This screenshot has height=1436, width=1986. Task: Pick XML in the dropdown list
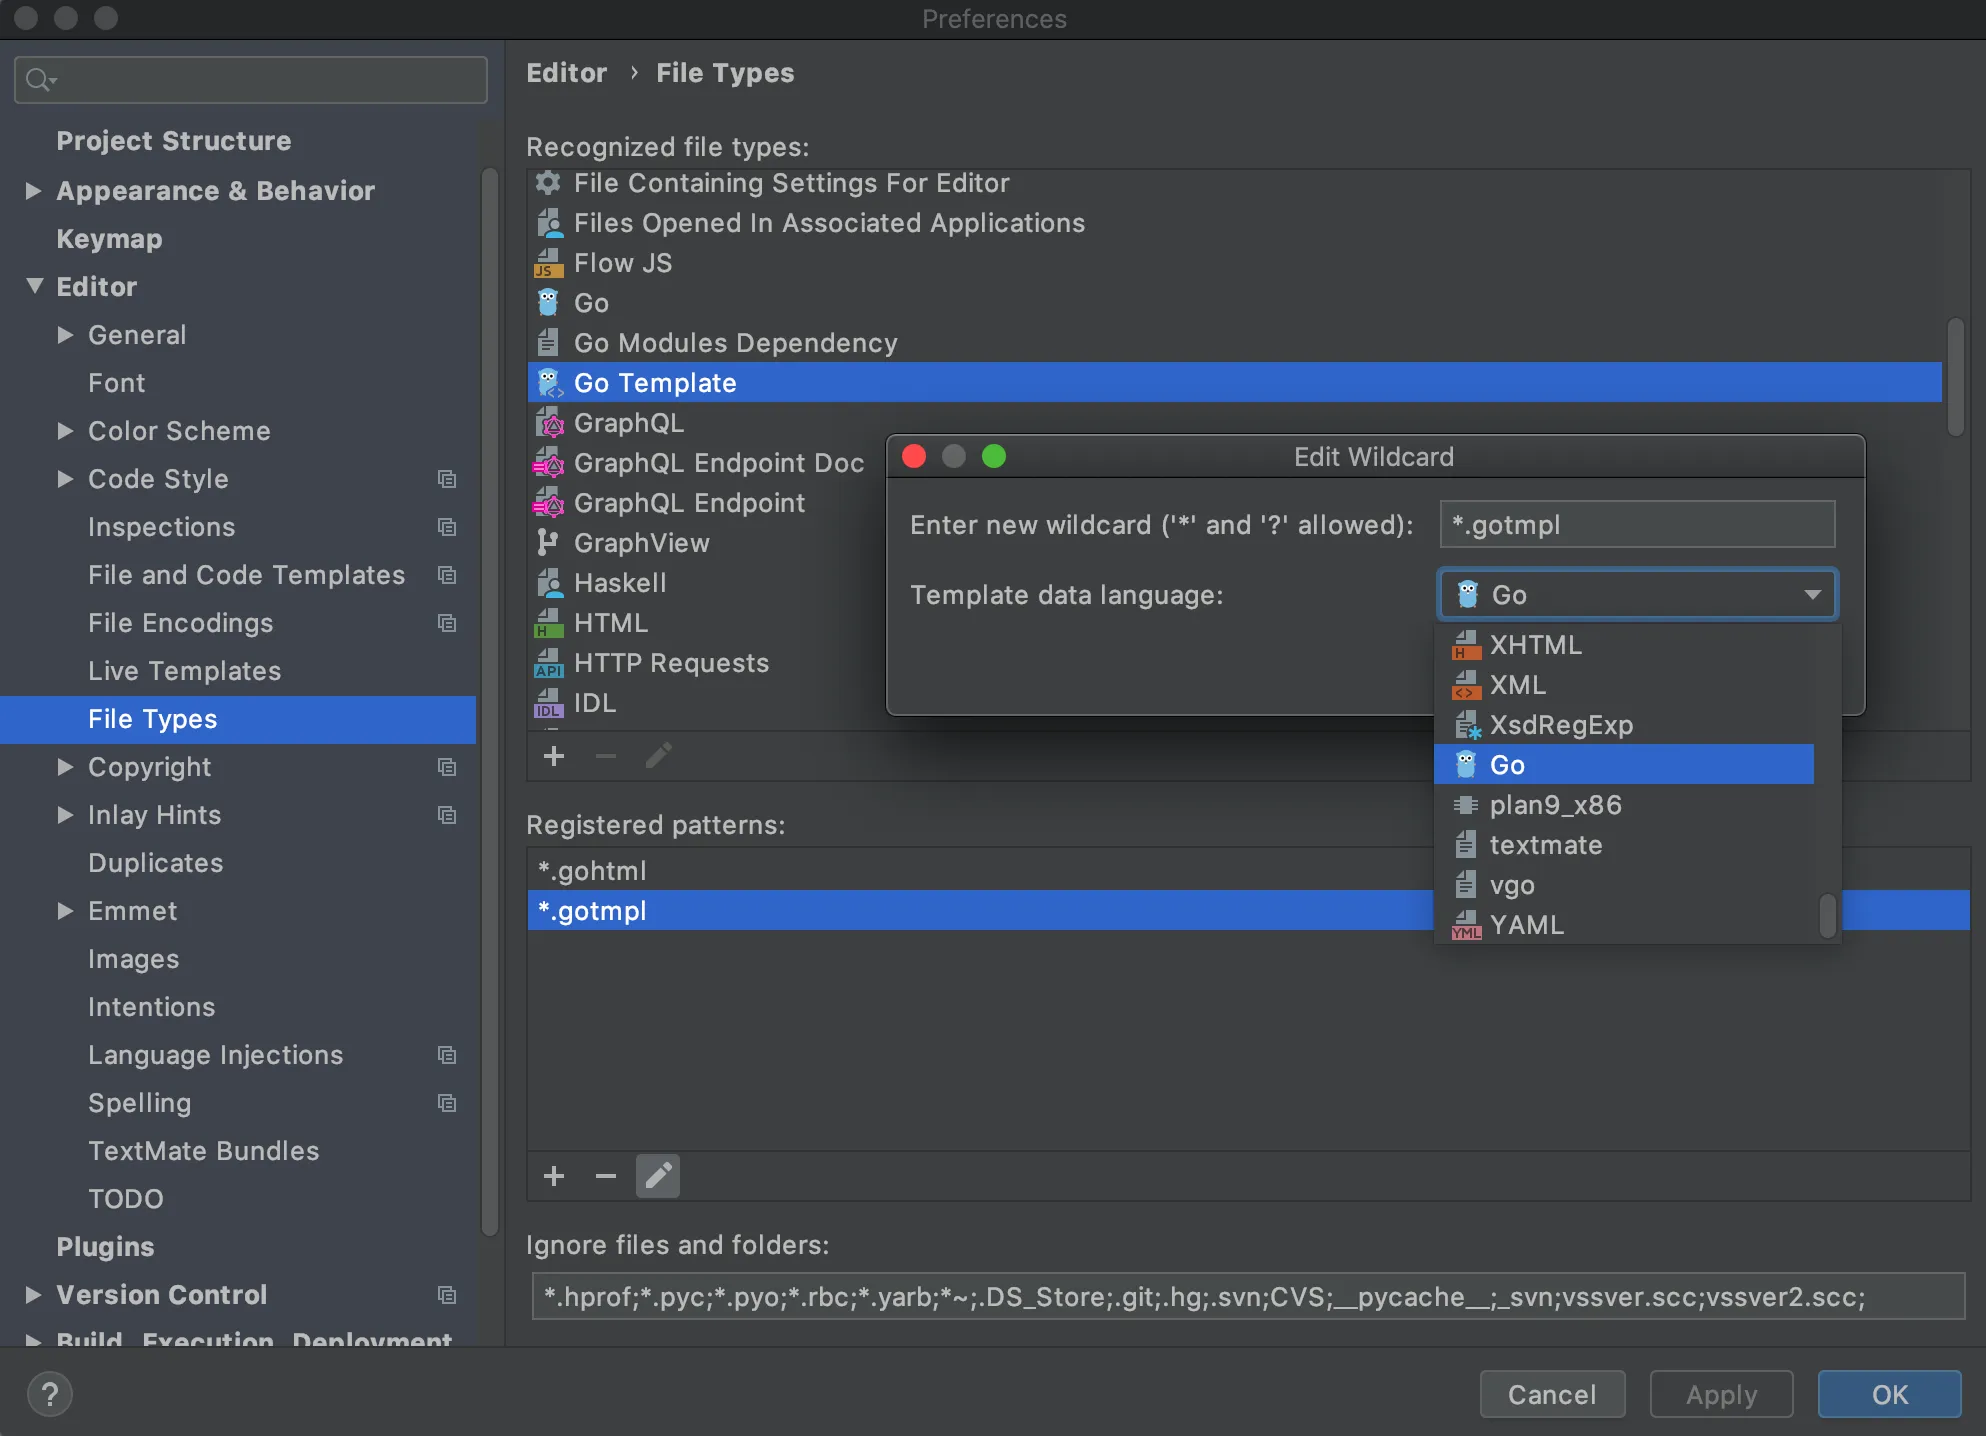tap(1517, 685)
